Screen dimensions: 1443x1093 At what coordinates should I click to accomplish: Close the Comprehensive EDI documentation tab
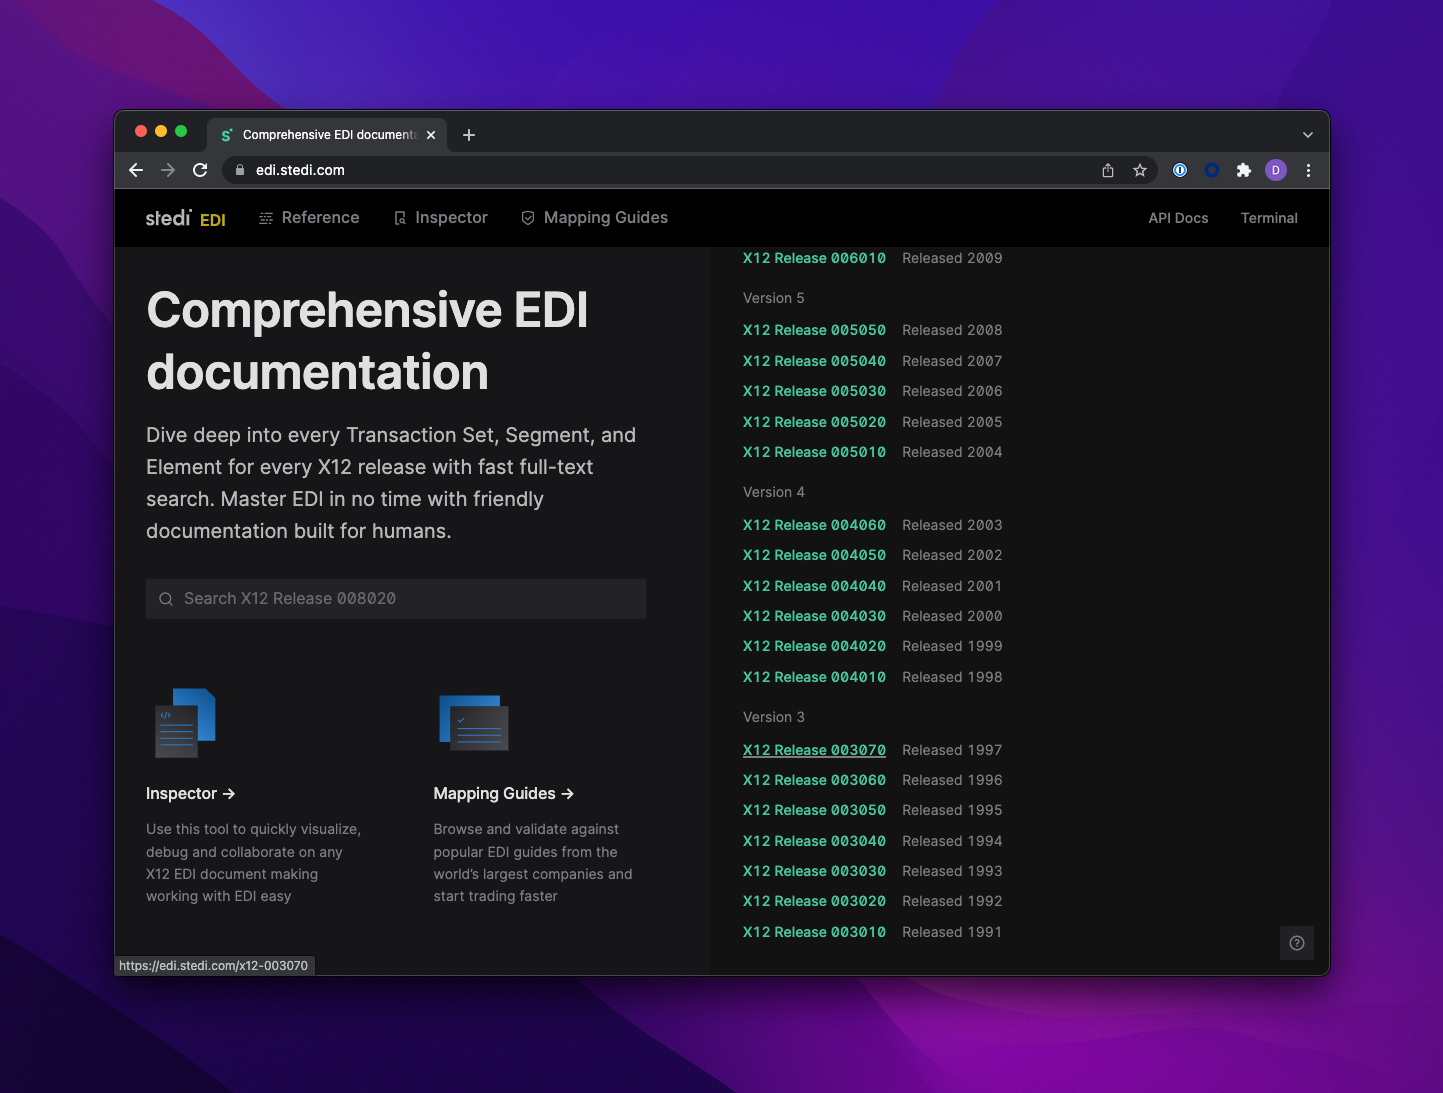[x=431, y=135]
